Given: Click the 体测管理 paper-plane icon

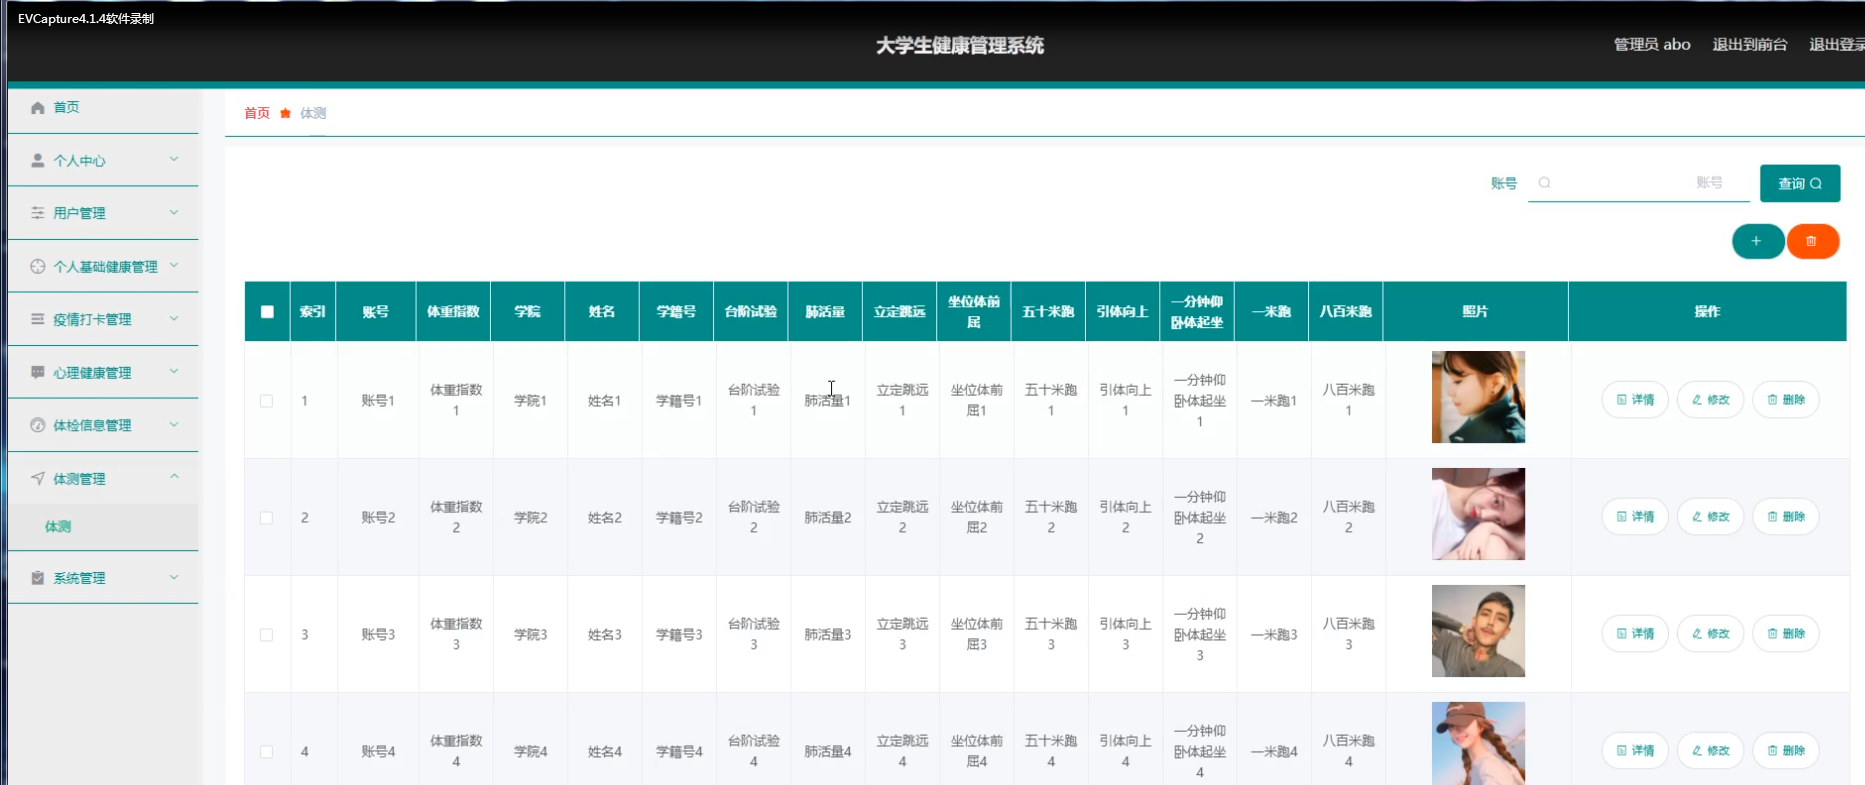Looking at the screenshot, I should pyautogui.click(x=38, y=478).
